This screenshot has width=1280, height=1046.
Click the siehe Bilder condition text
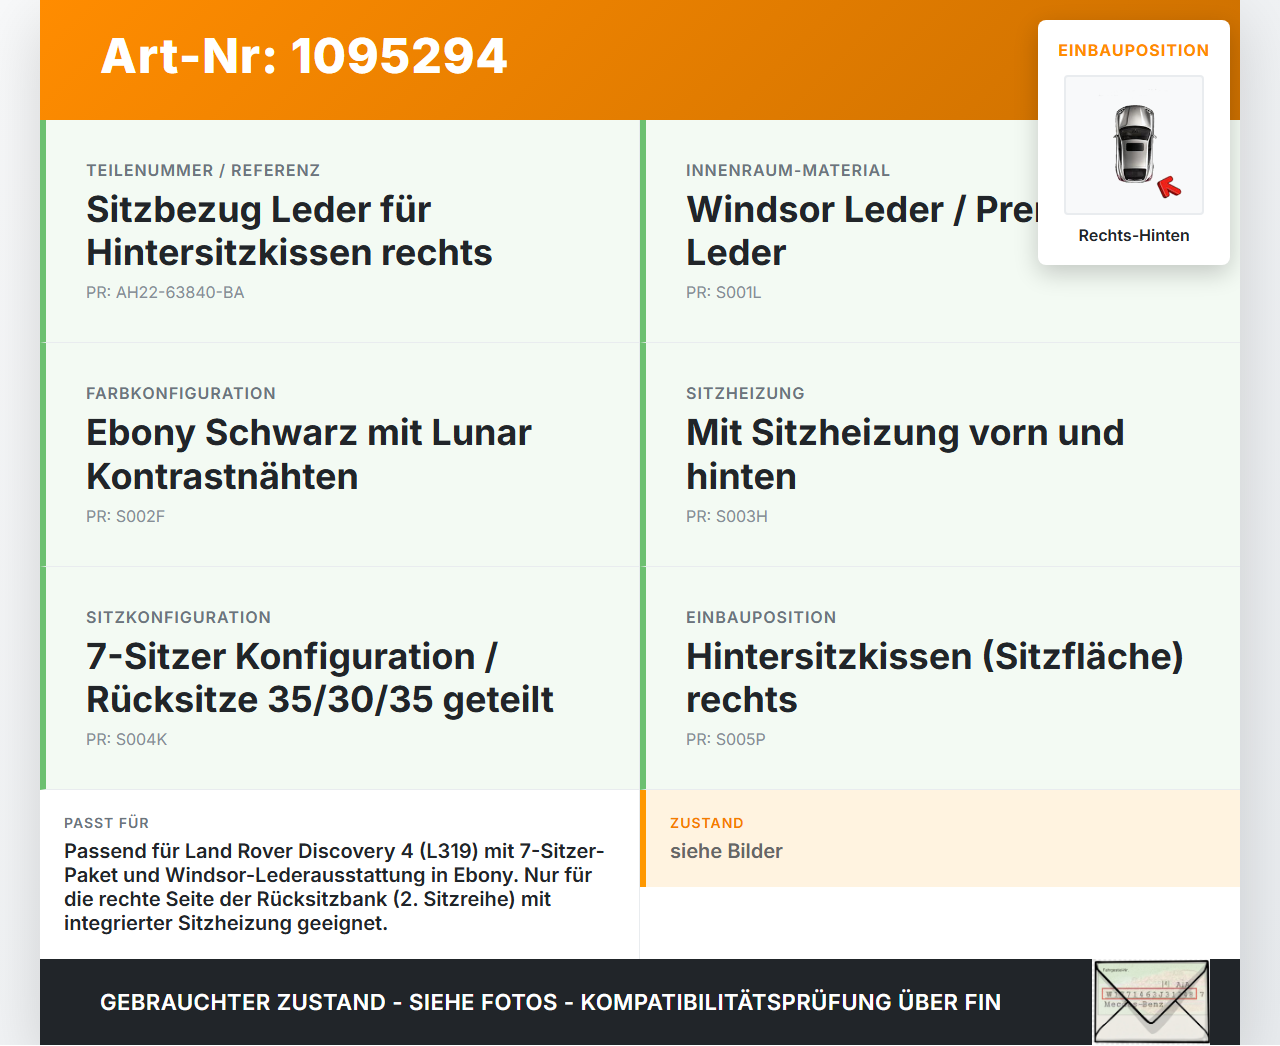coord(726,851)
